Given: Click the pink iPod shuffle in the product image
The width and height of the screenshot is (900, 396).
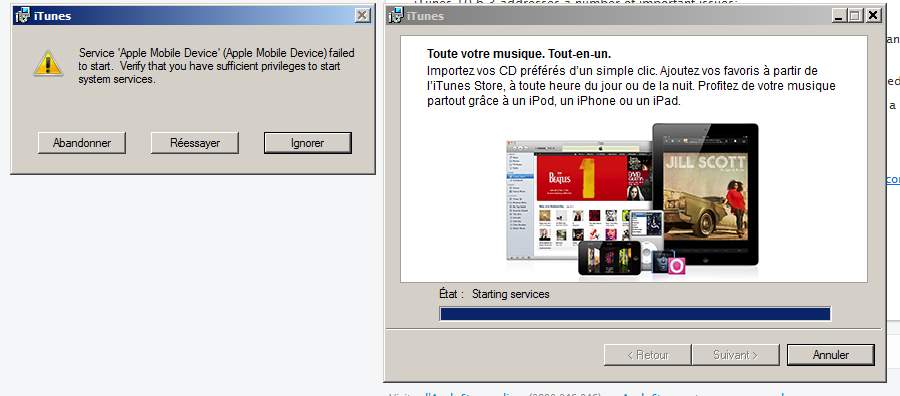Looking at the screenshot, I should tap(676, 266).
